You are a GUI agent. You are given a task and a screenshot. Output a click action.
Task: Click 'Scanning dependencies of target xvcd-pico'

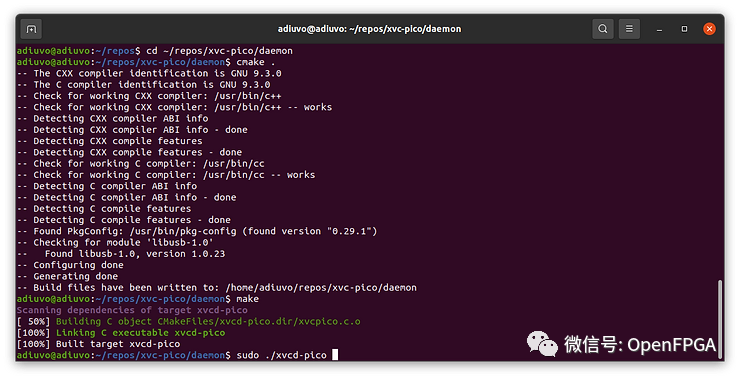[132, 311]
